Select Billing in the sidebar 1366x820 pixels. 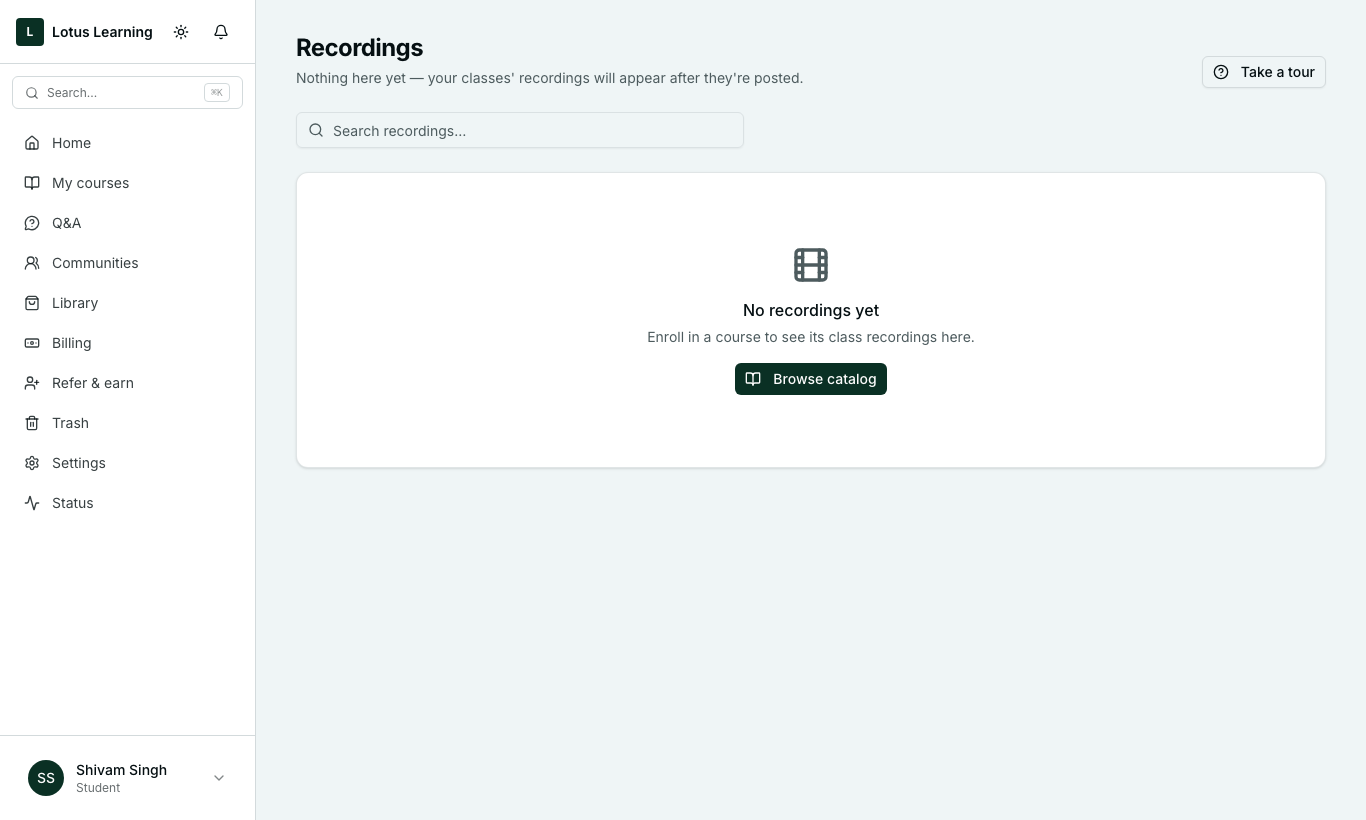coord(127,343)
